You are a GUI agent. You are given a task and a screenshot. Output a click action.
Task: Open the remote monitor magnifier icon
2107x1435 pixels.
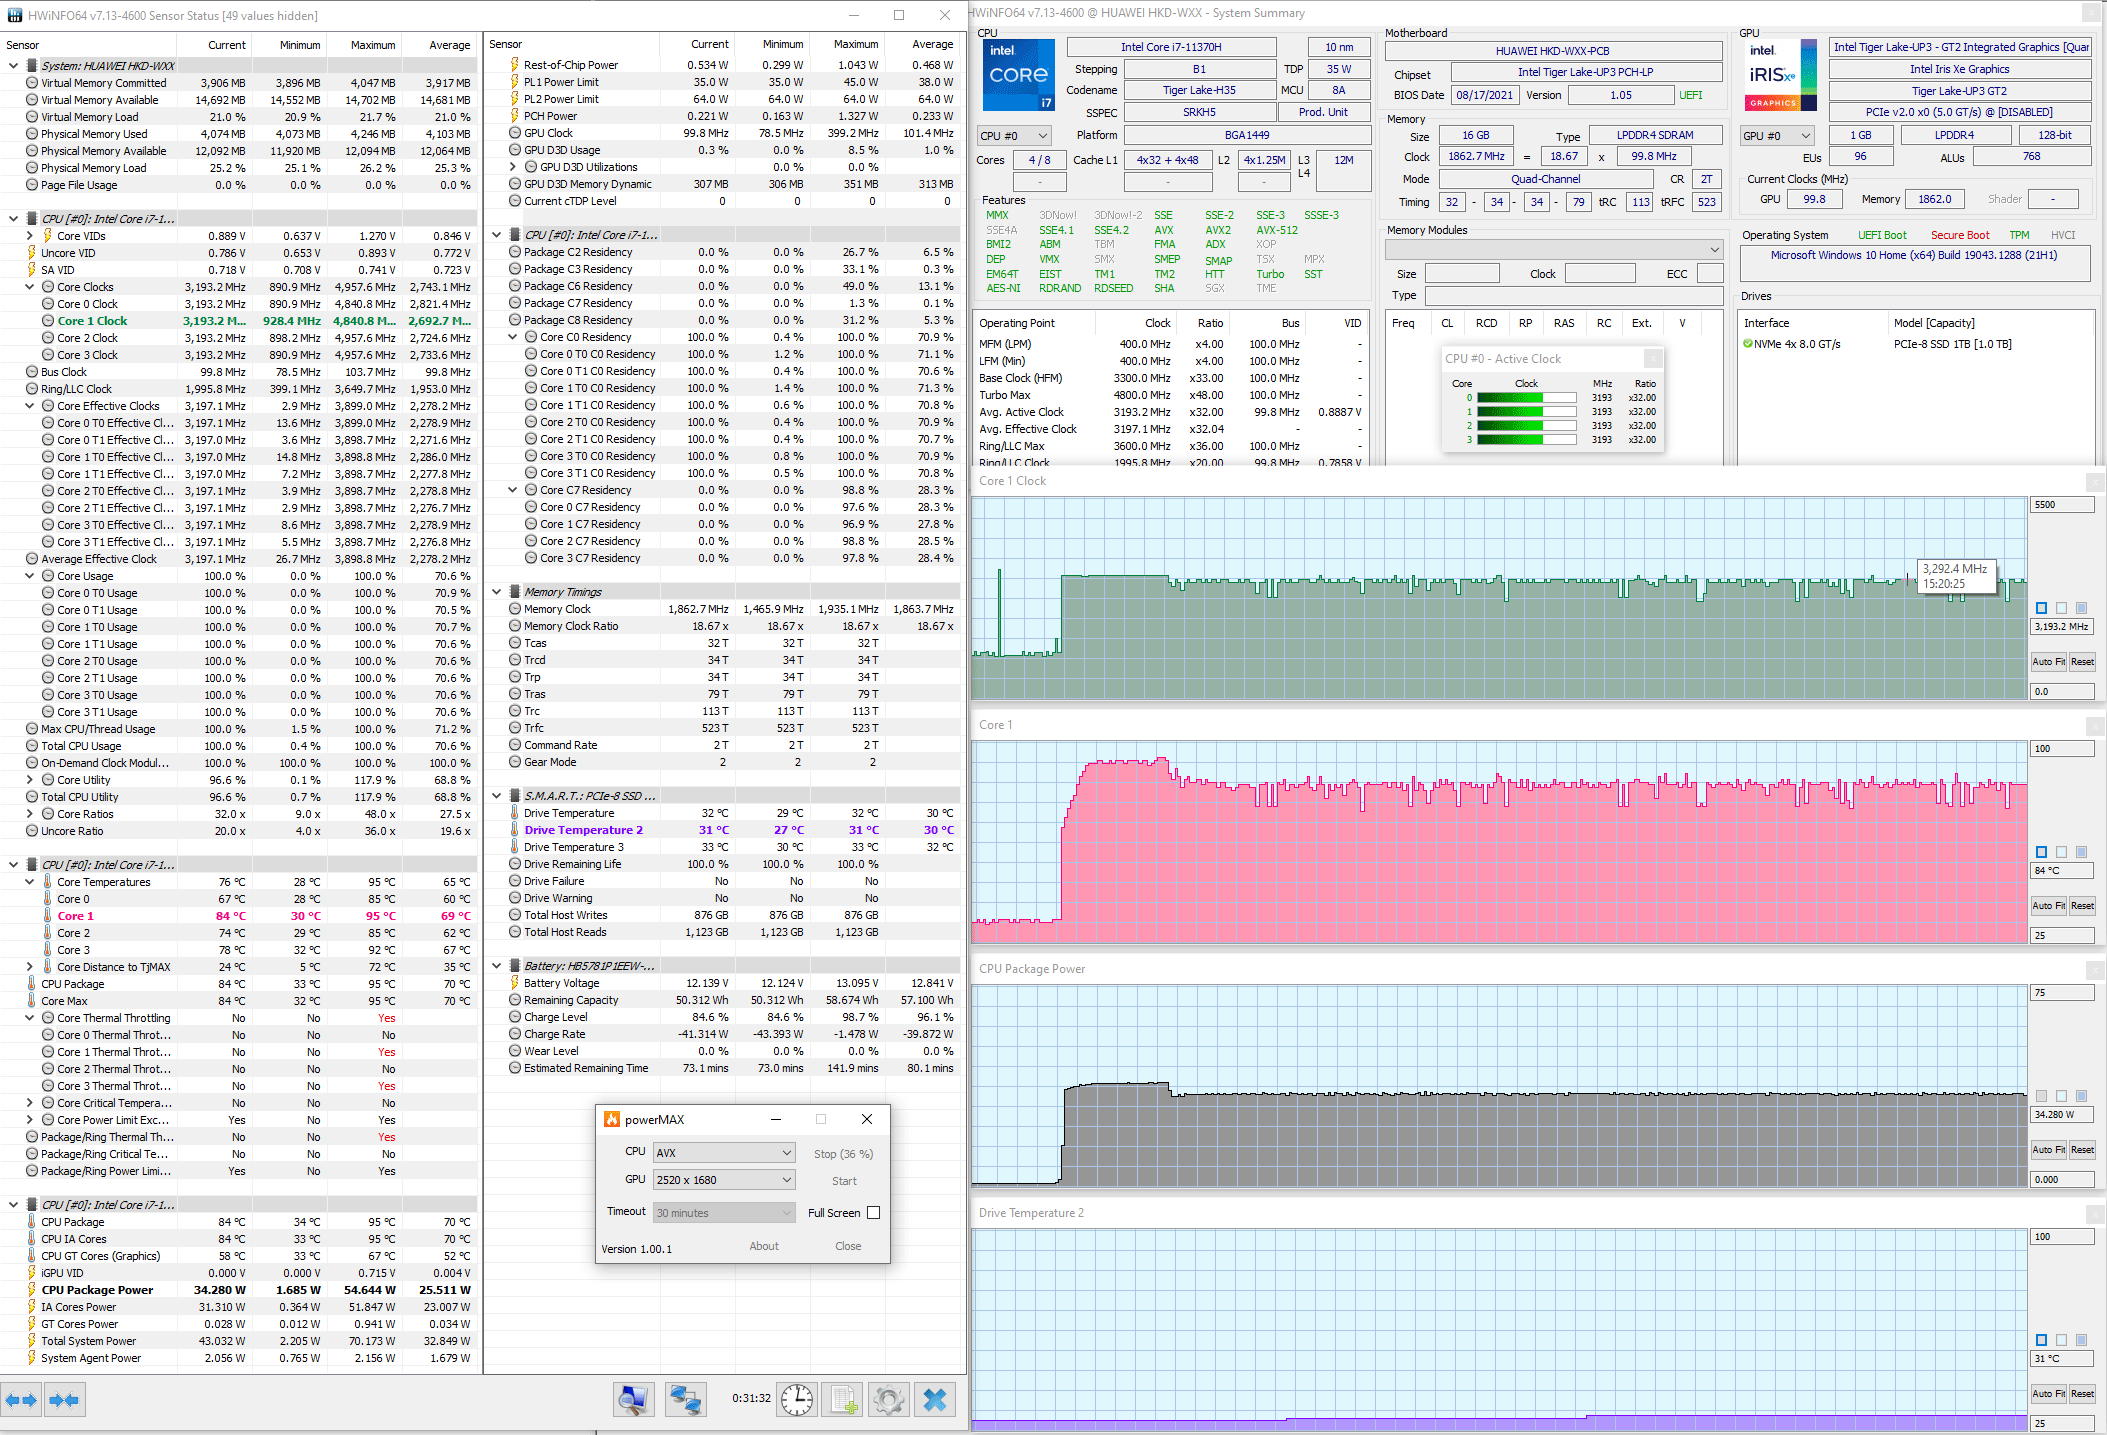633,1400
